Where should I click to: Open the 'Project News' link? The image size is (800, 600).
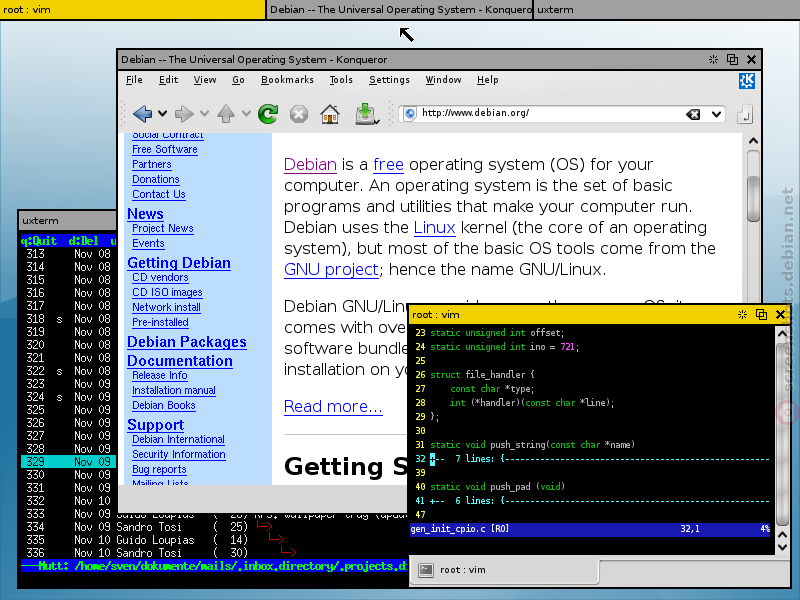(x=163, y=229)
